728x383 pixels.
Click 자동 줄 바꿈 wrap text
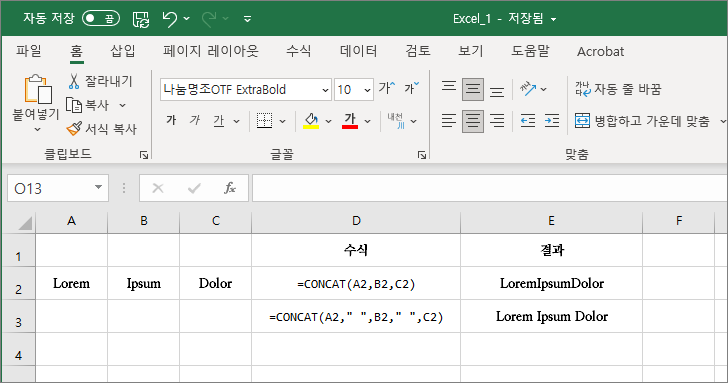tap(618, 89)
